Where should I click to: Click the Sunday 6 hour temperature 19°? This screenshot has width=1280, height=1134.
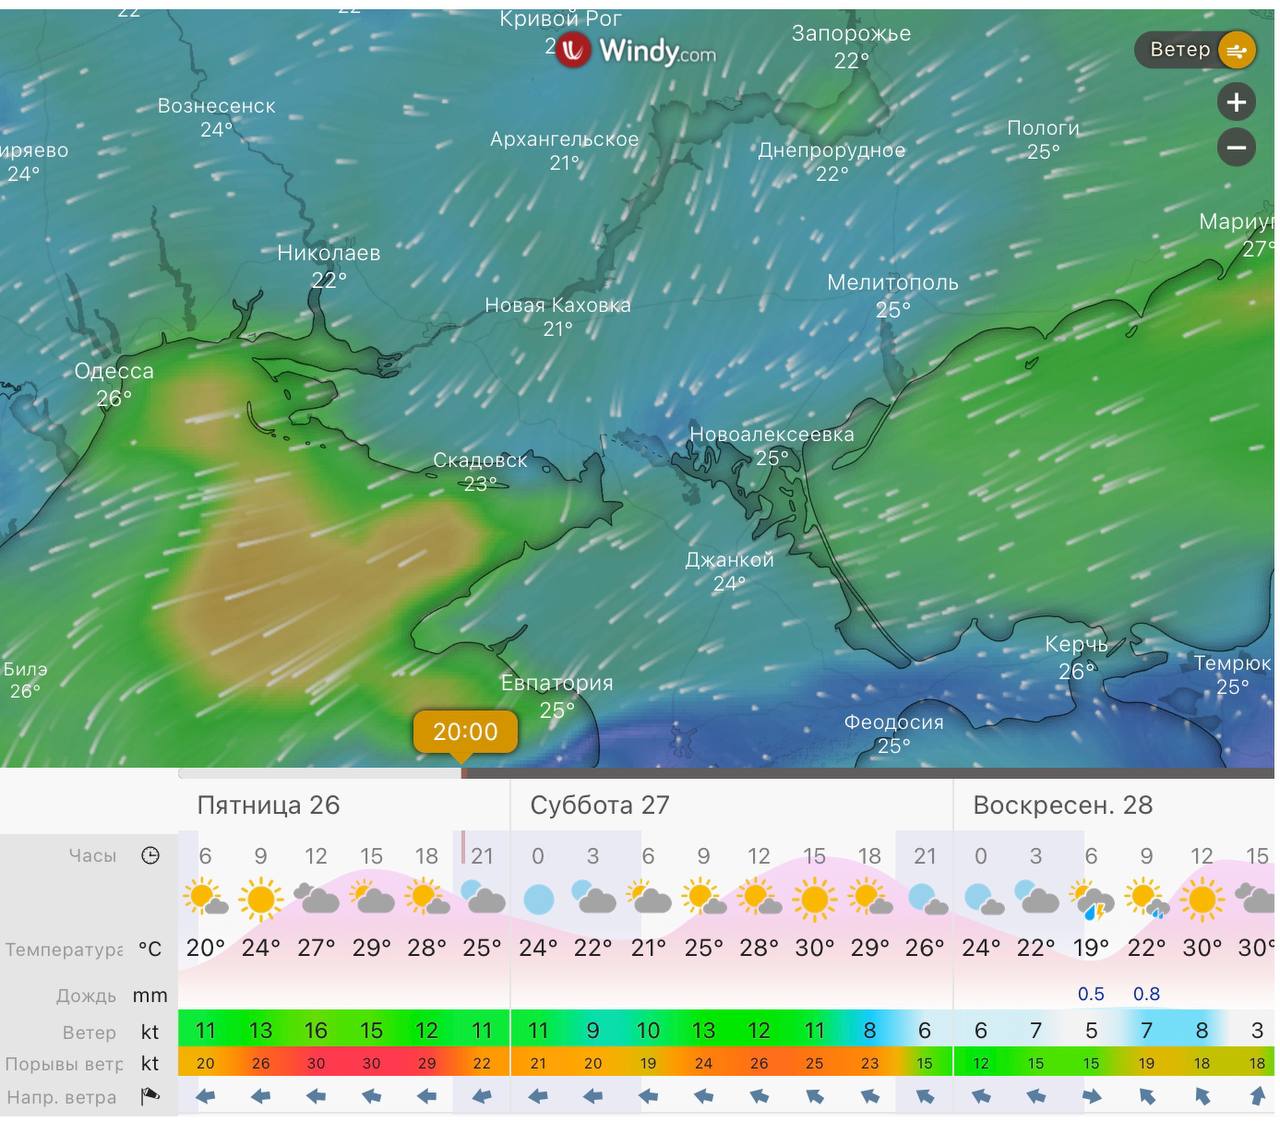pos(1091,947)
